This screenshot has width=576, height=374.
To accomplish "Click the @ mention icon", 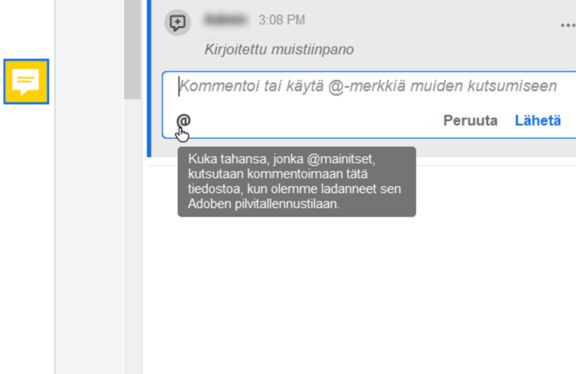I will click(184, 120).
